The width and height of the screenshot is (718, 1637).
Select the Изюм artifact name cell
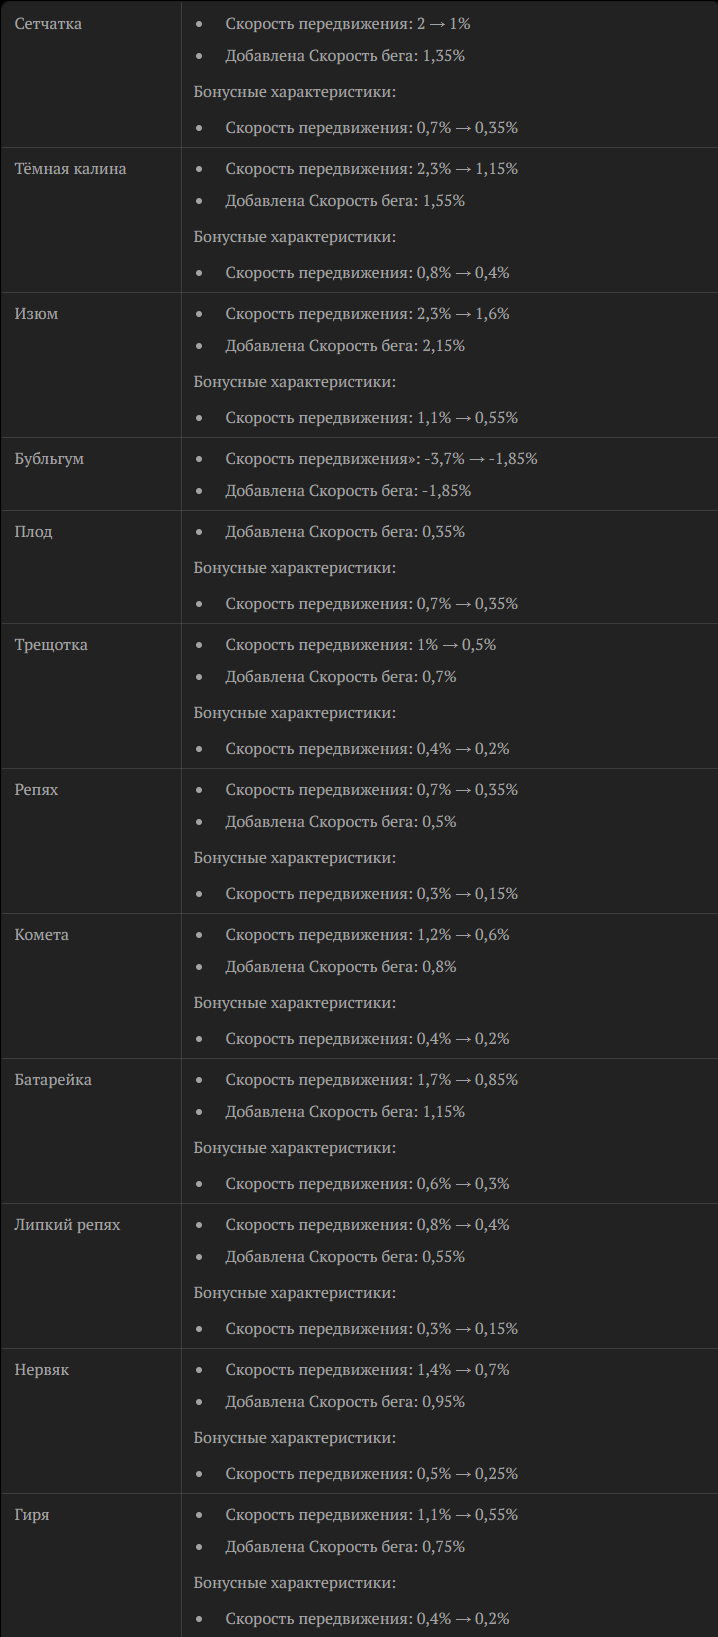[36, 314]
